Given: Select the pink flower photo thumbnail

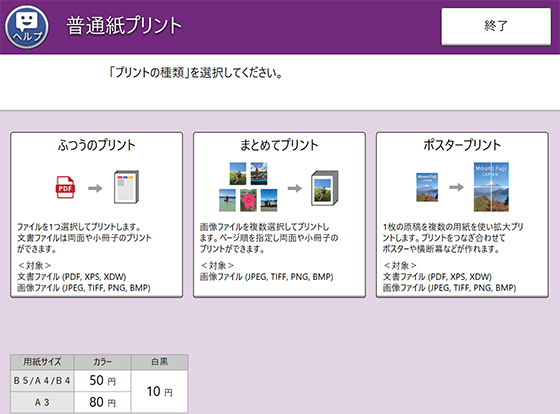Looking at the screenshot, I should 249,200.
